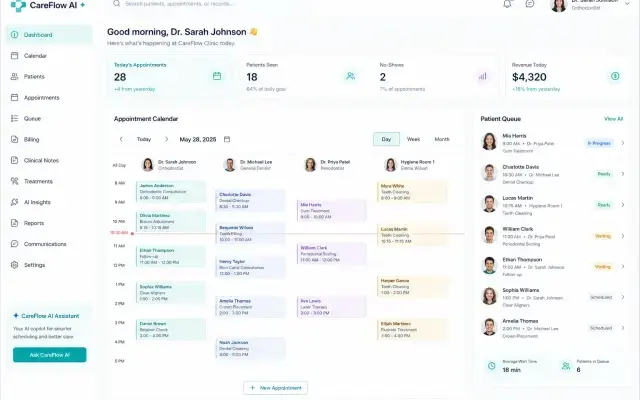The image size is (640, 400).
Task: Click Ready badge for Charlotte Davis
Action: click(604, 174)
